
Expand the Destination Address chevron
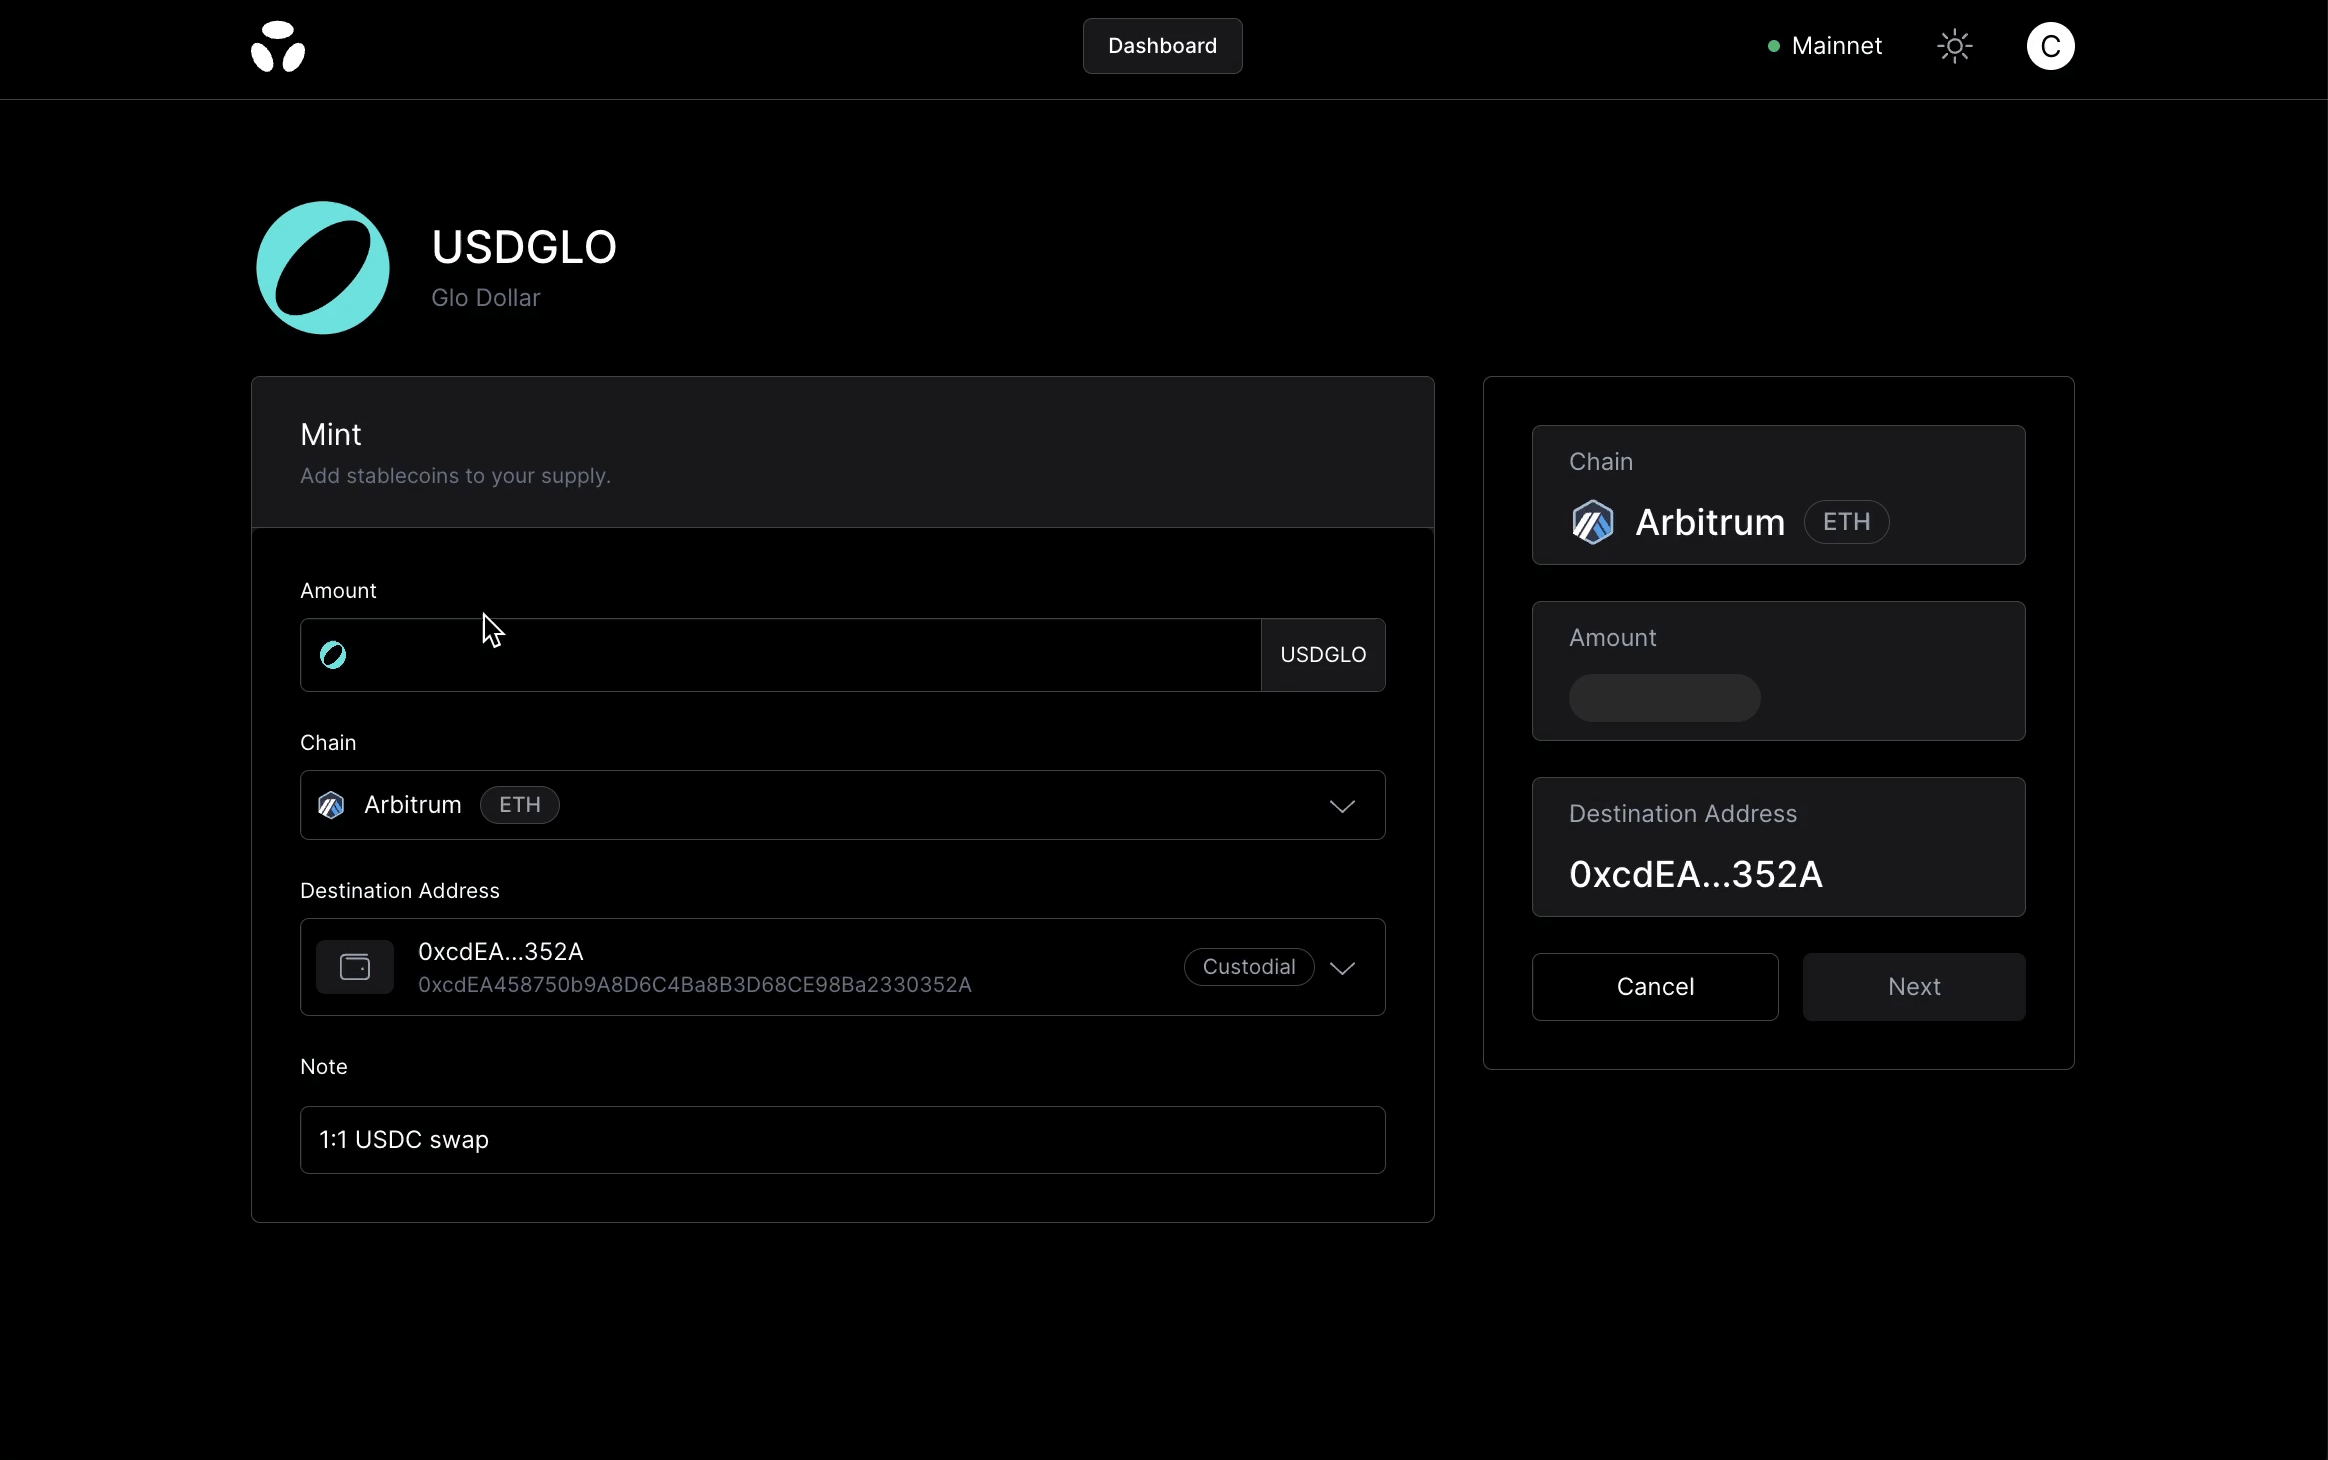[1342, 968]
